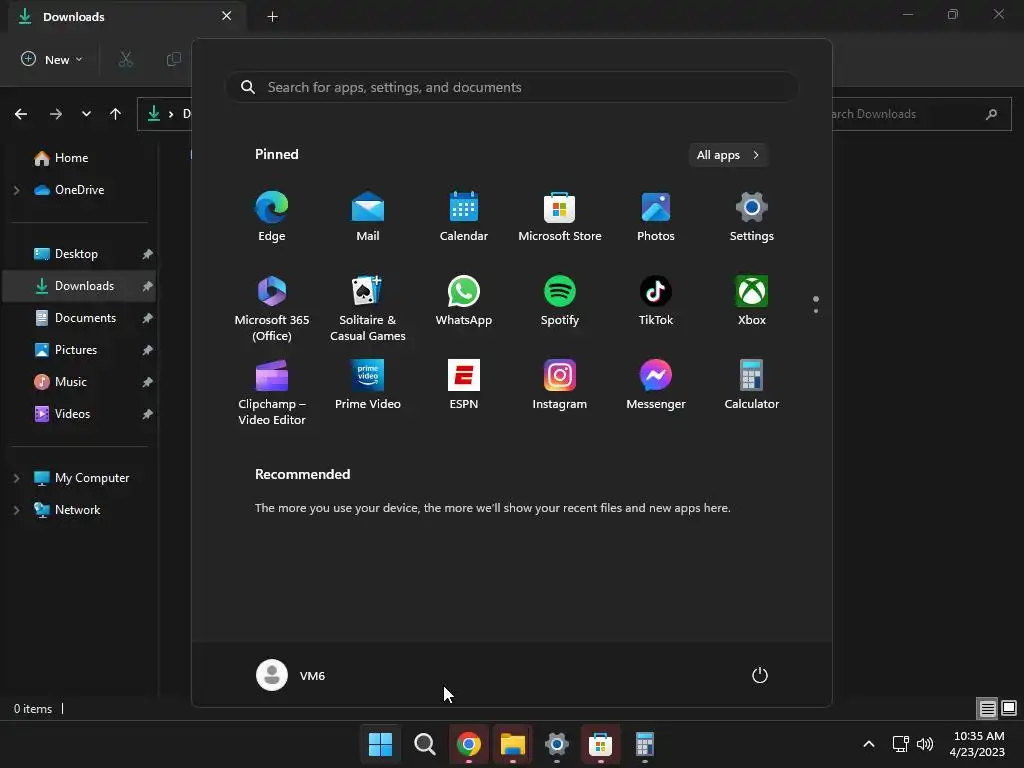This screenshot has height=768, width=1024.
Task: Click the Cut scissors icon in Explorer toolbar
Action: click(x=125, y=59)
